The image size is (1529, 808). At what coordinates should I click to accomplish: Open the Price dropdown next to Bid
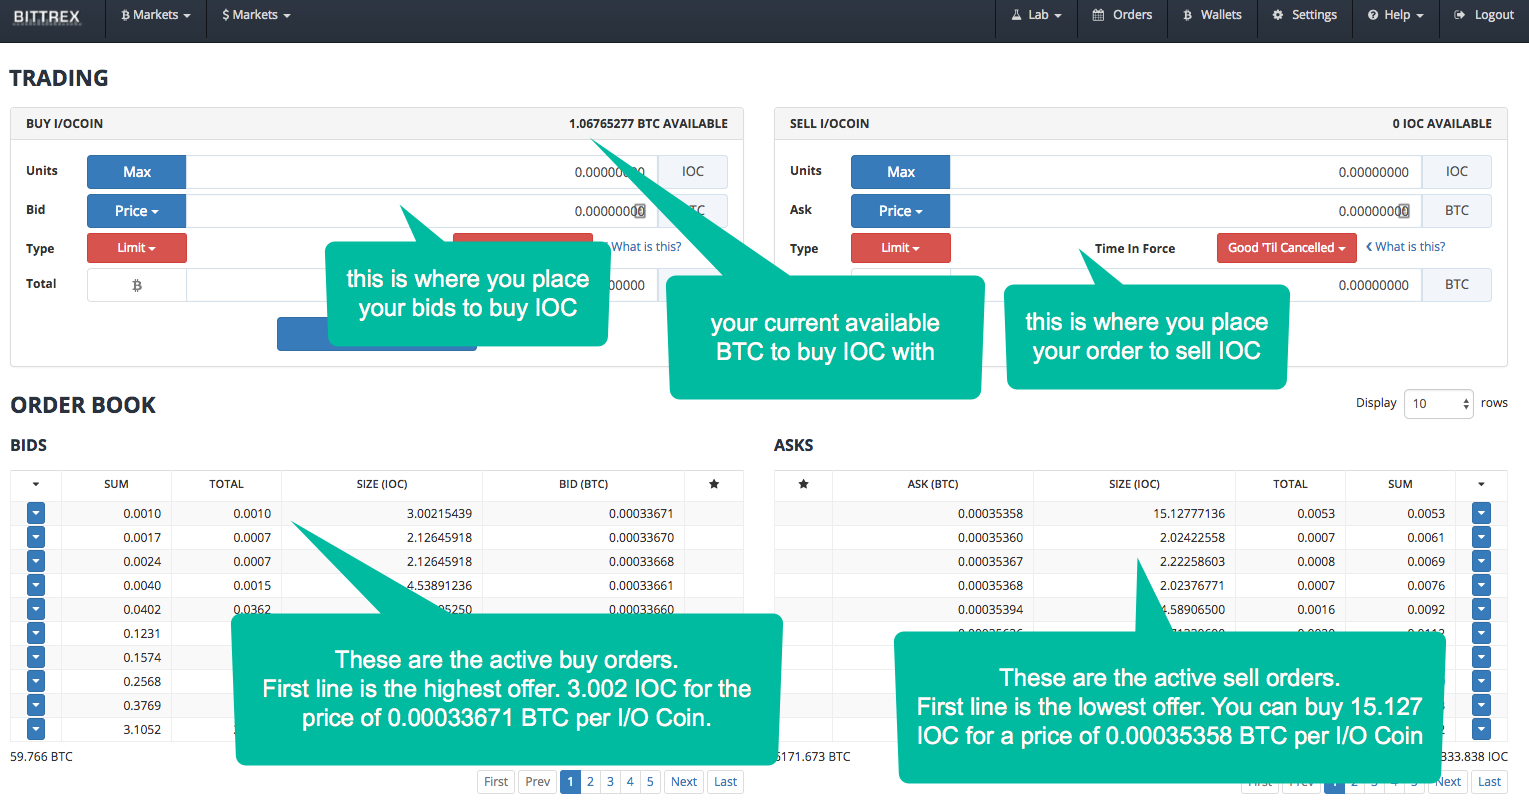pyautogui.click(x=137, y=211)
